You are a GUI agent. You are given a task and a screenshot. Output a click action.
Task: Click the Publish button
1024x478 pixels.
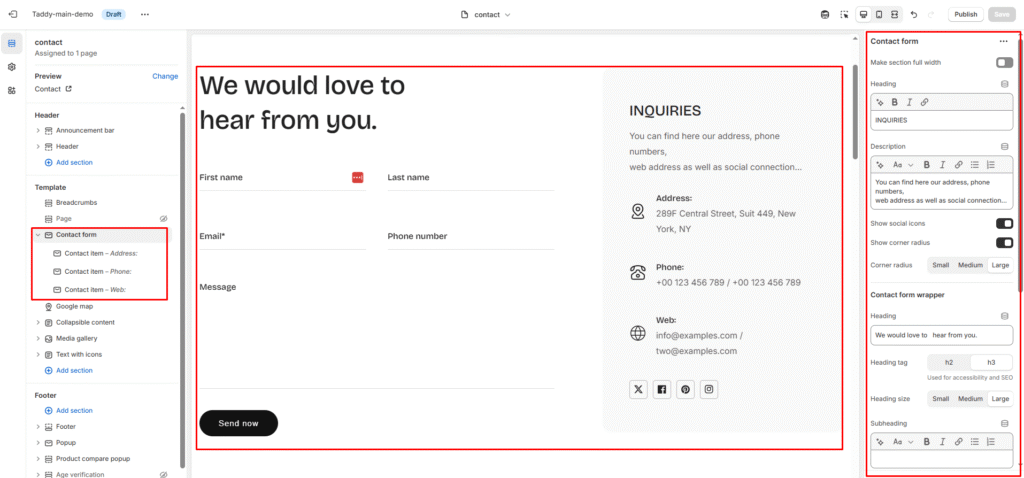(x=965, y=14)
